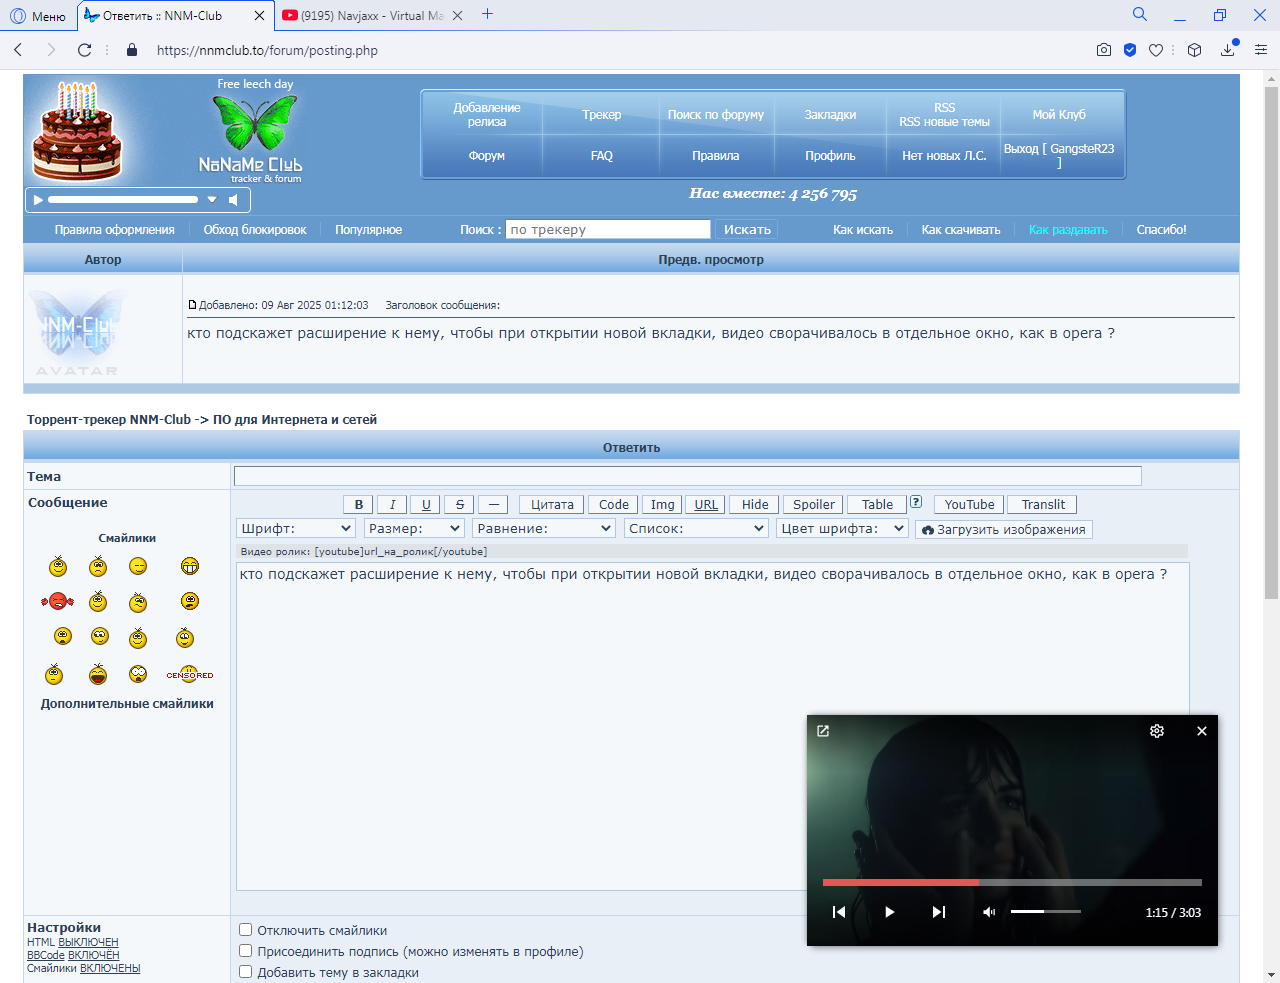This screenshot has height=983, width=1280.
Task: Expand the 'Размер' size dropdown
Action: coord(414,529)
